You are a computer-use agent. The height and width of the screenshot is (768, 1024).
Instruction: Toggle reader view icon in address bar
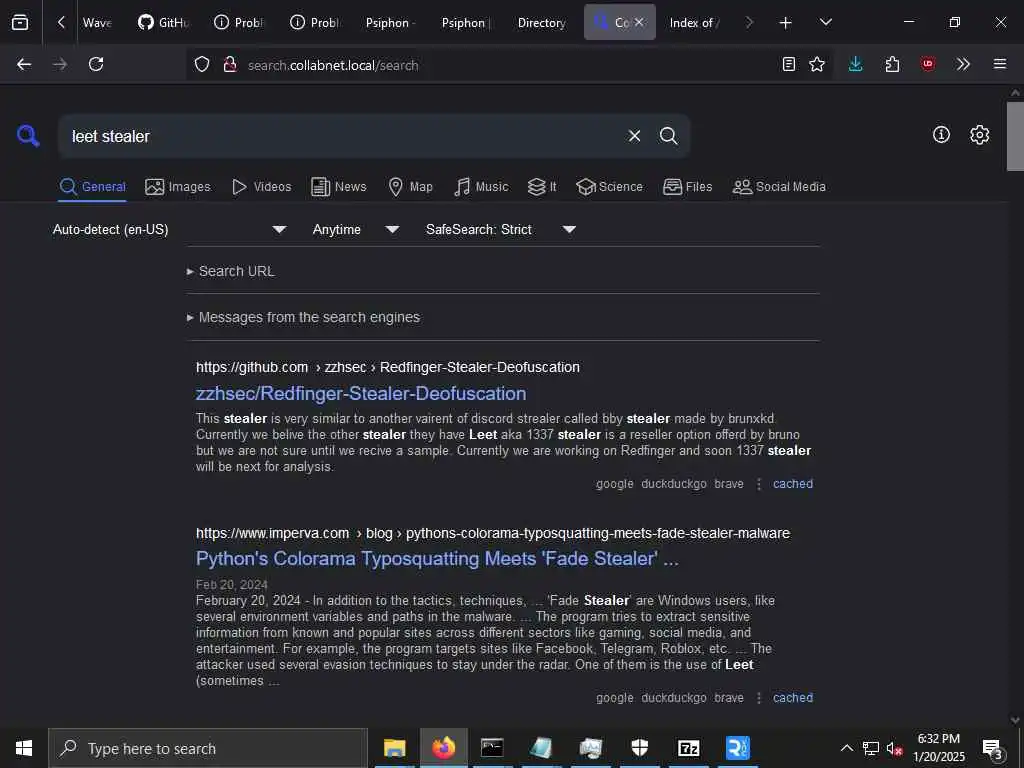click(x=789, y=64)
